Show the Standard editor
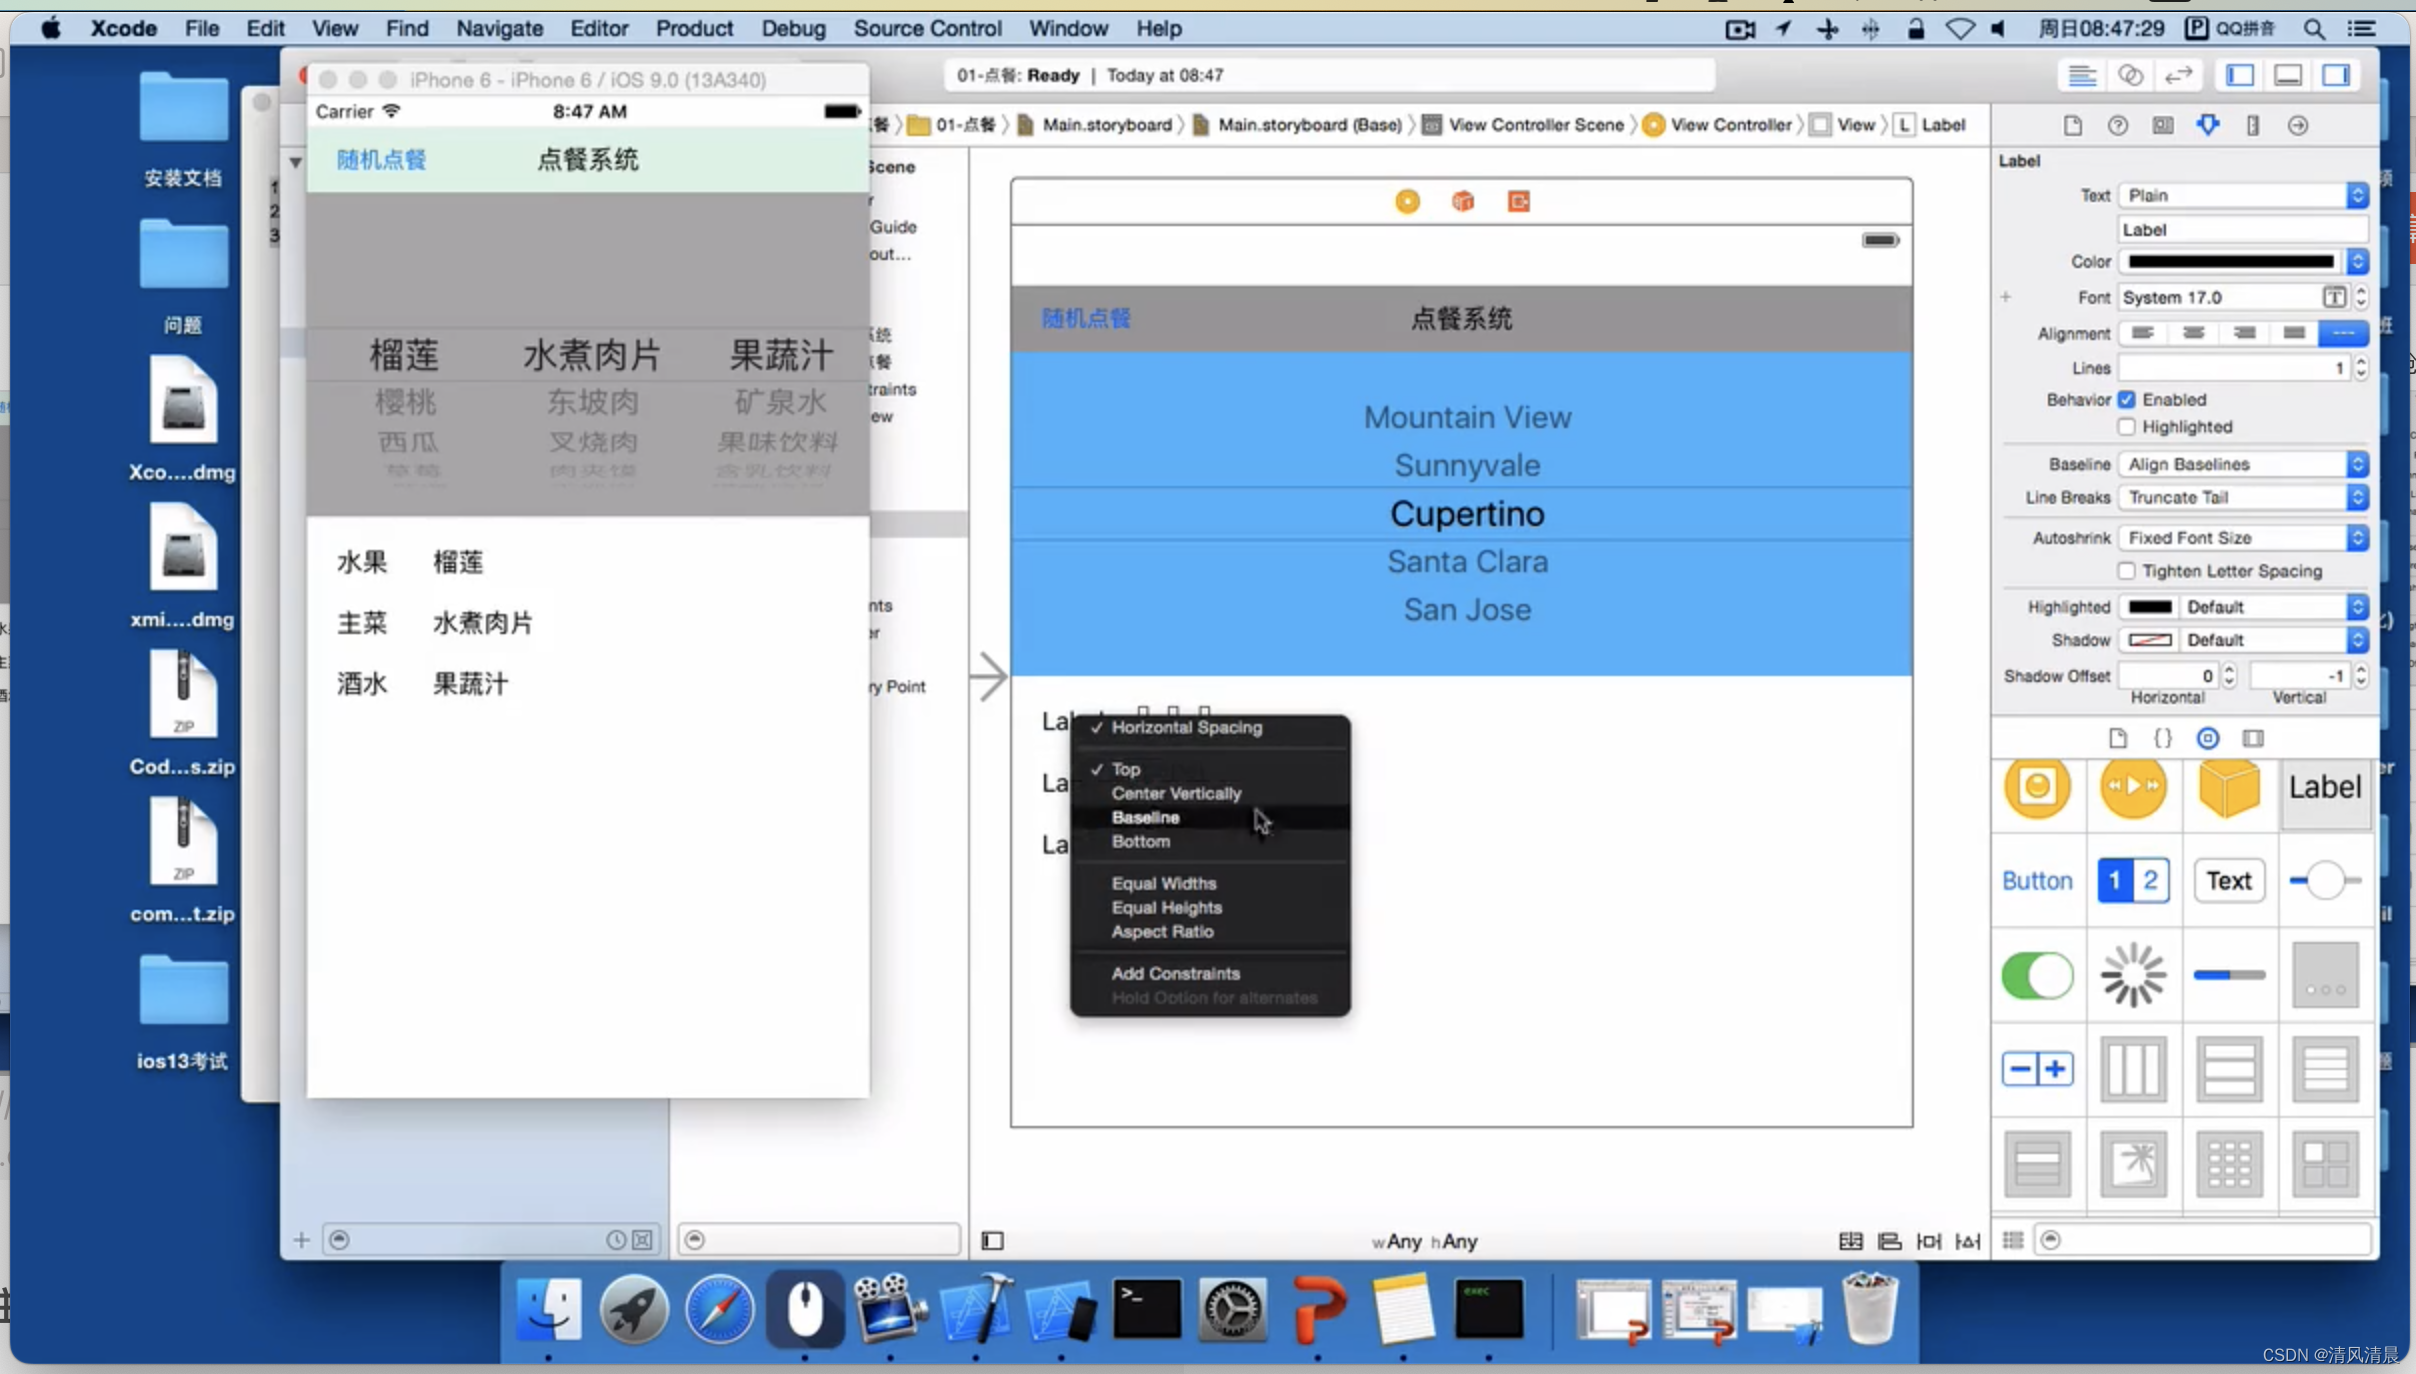The image size is (2416, 1374). click(2082, 76)
